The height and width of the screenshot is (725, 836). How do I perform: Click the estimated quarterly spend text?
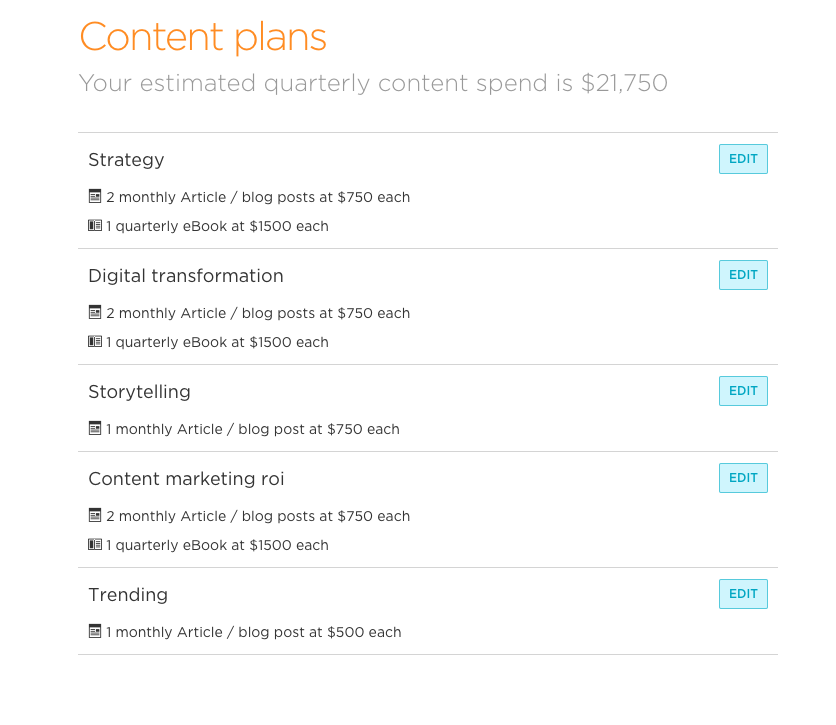coord(373,83)
